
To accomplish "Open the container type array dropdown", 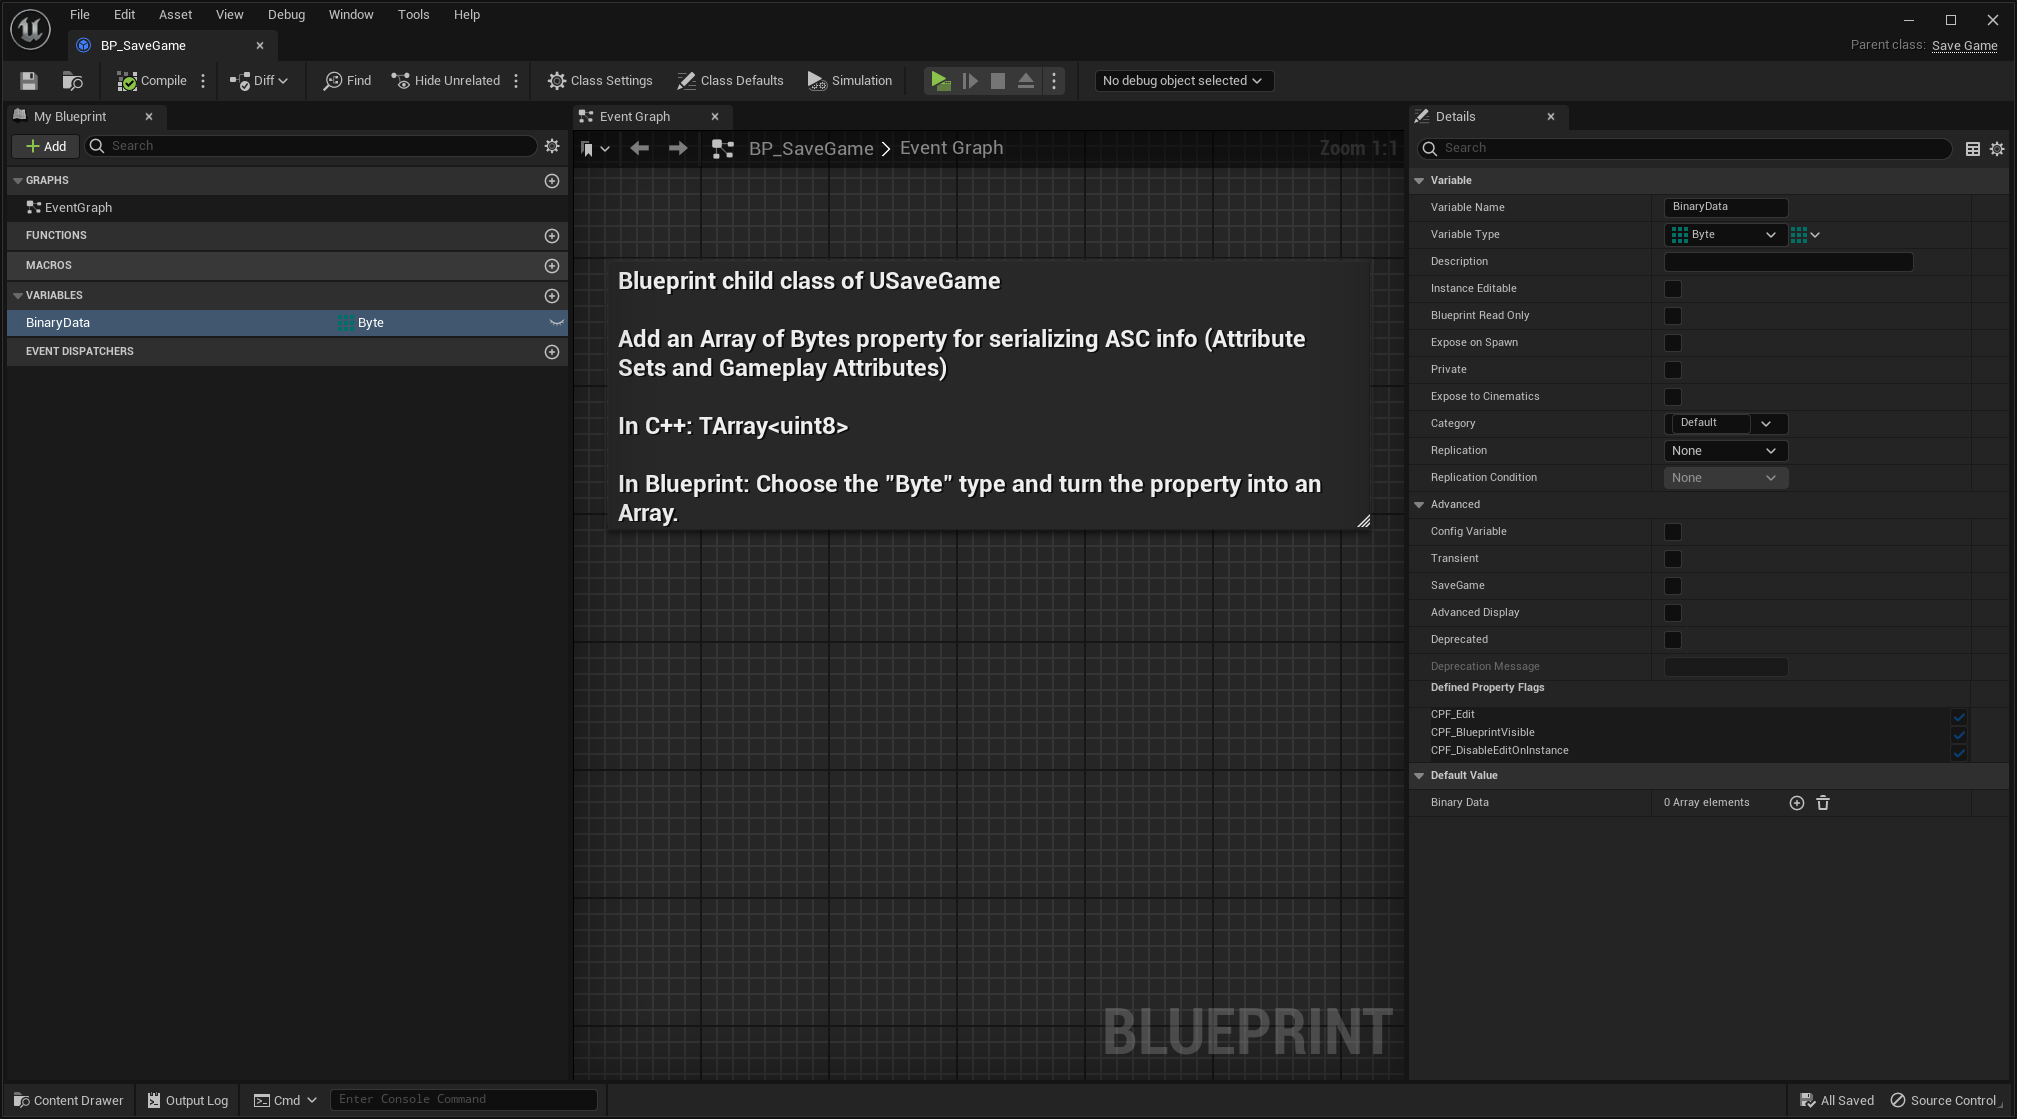I will [1804, 235].
